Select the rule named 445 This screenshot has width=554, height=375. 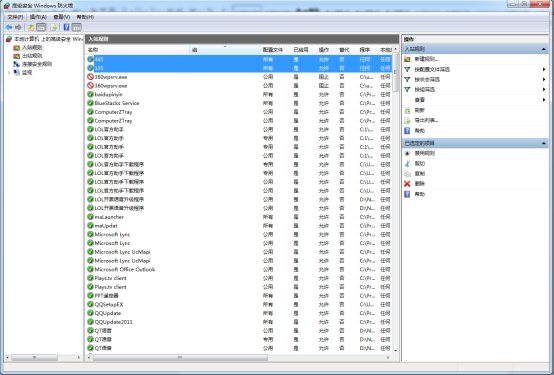(239, 59)
